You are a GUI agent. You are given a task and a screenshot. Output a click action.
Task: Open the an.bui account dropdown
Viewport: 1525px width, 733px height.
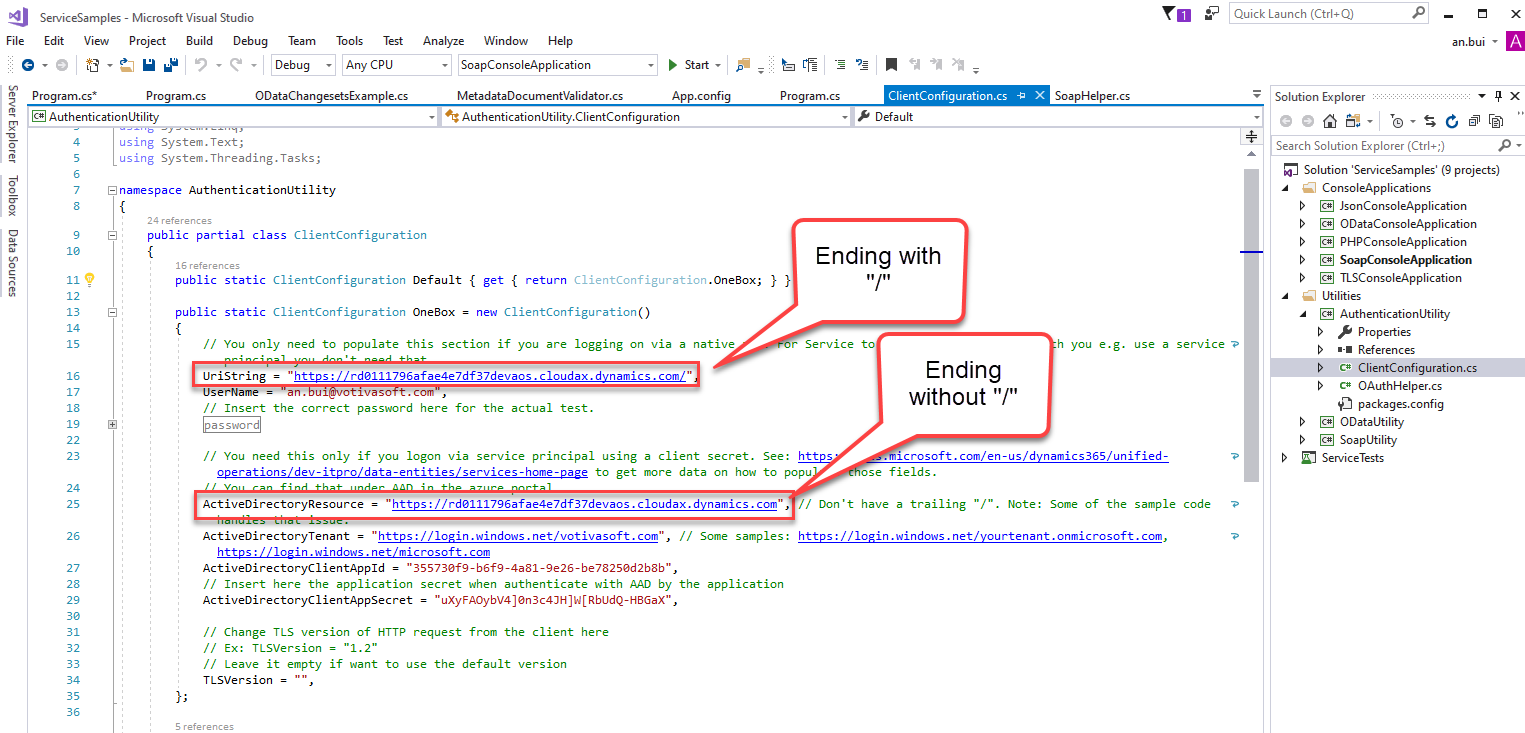pyautogui.click(x=1475, y=41)
